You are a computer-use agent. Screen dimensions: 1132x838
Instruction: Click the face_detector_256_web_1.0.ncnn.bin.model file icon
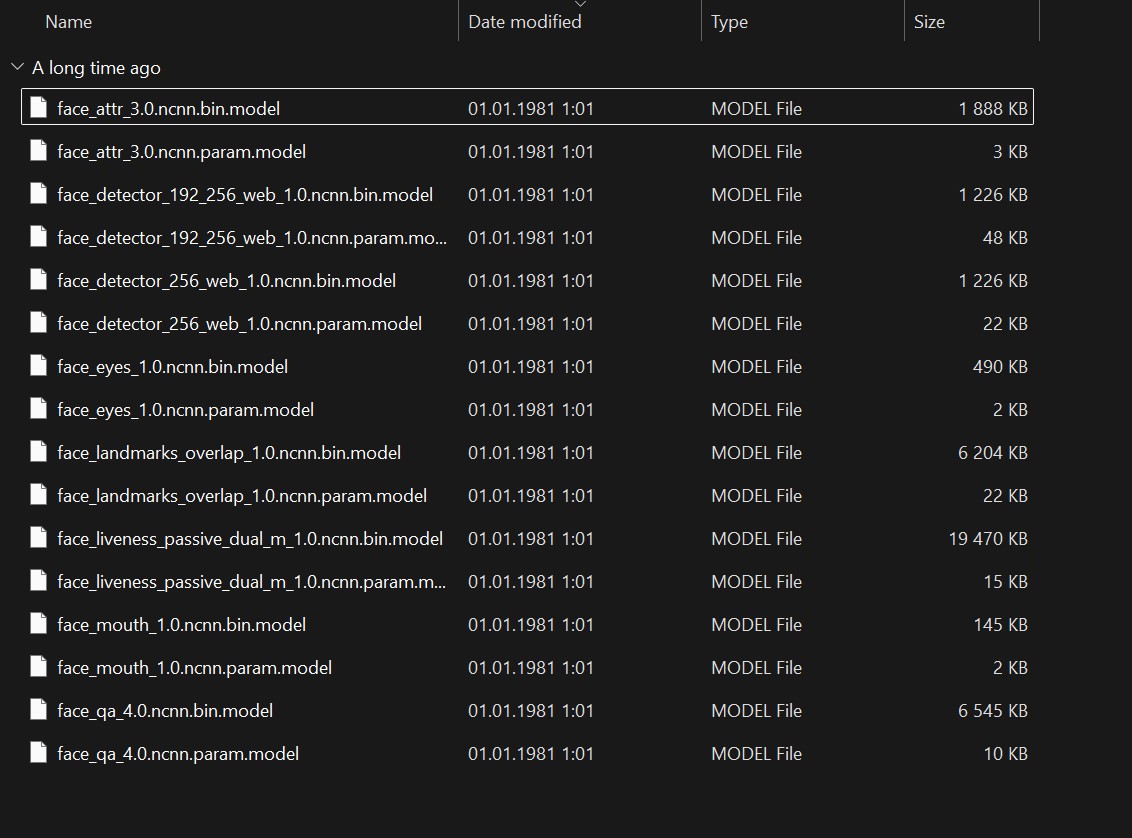(x=39, y=280)
